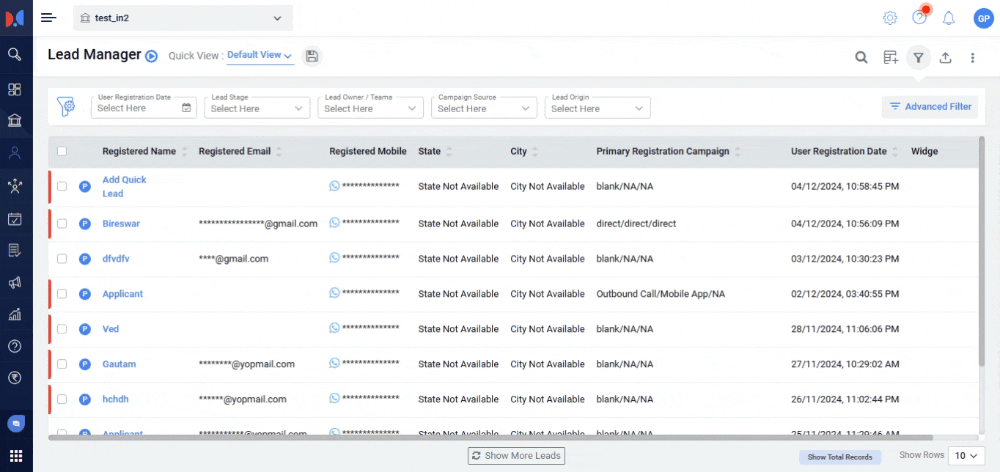Click WhatsApp icon in Bireswar row
The height and width of the screenshot is (472, 1000).
[335, 223]
